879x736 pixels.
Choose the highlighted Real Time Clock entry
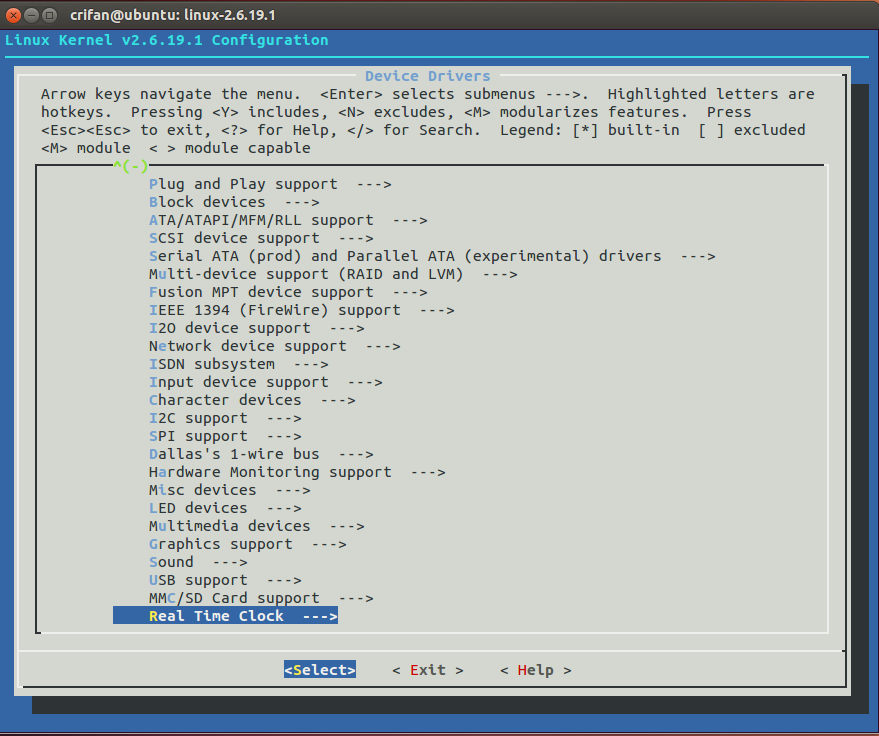click(225, 615)
